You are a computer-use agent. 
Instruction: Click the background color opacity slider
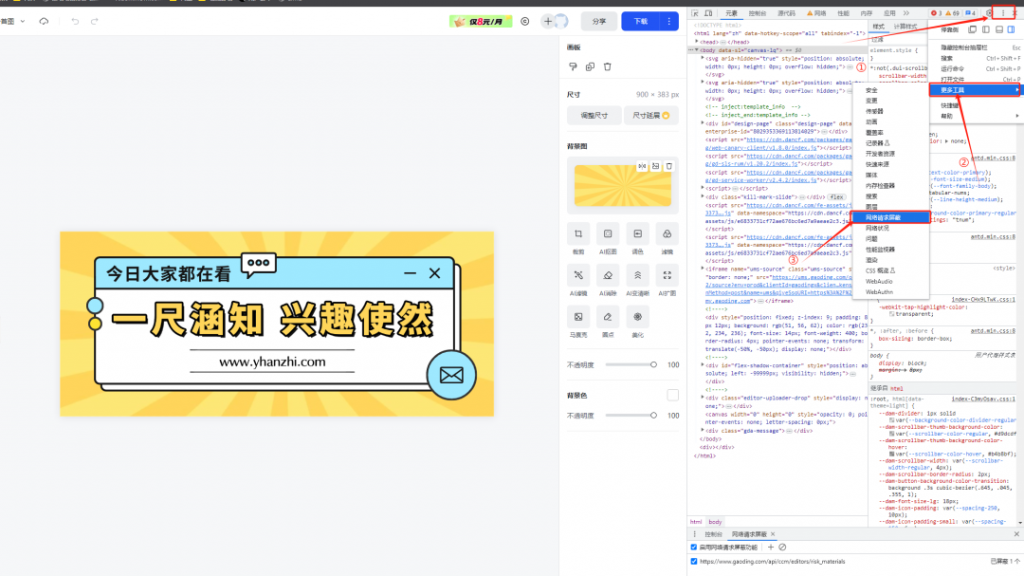click(631, 415)
